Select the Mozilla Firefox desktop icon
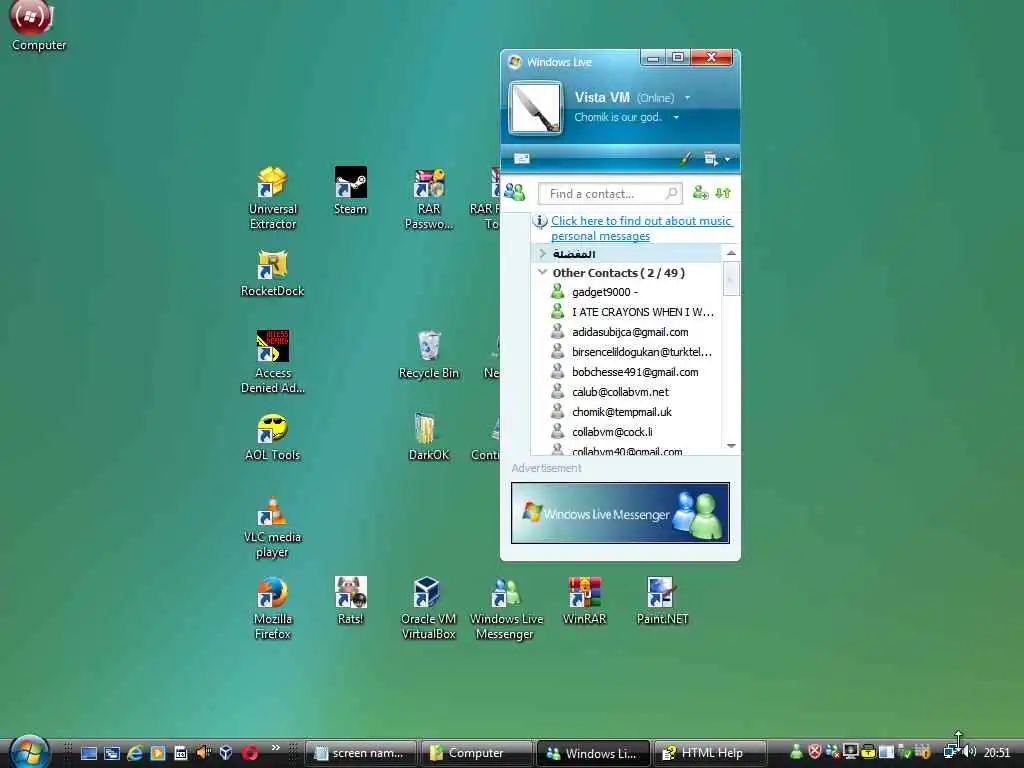The height and width of the screenshot is (768, 1024). [272, 609]
